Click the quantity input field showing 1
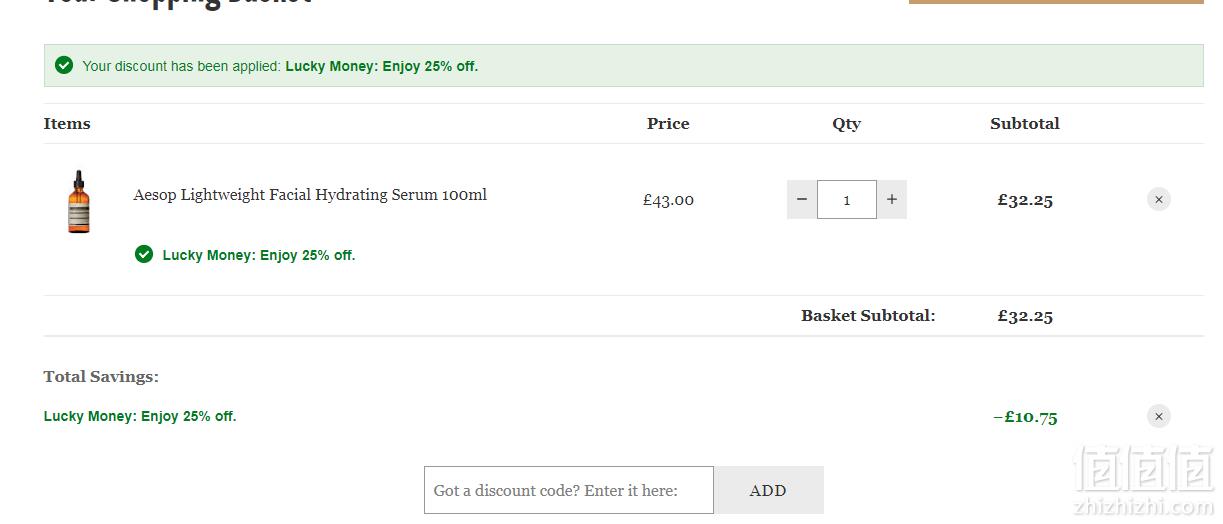The height and width of the screenshot is (524, 1223). (847, 199)
